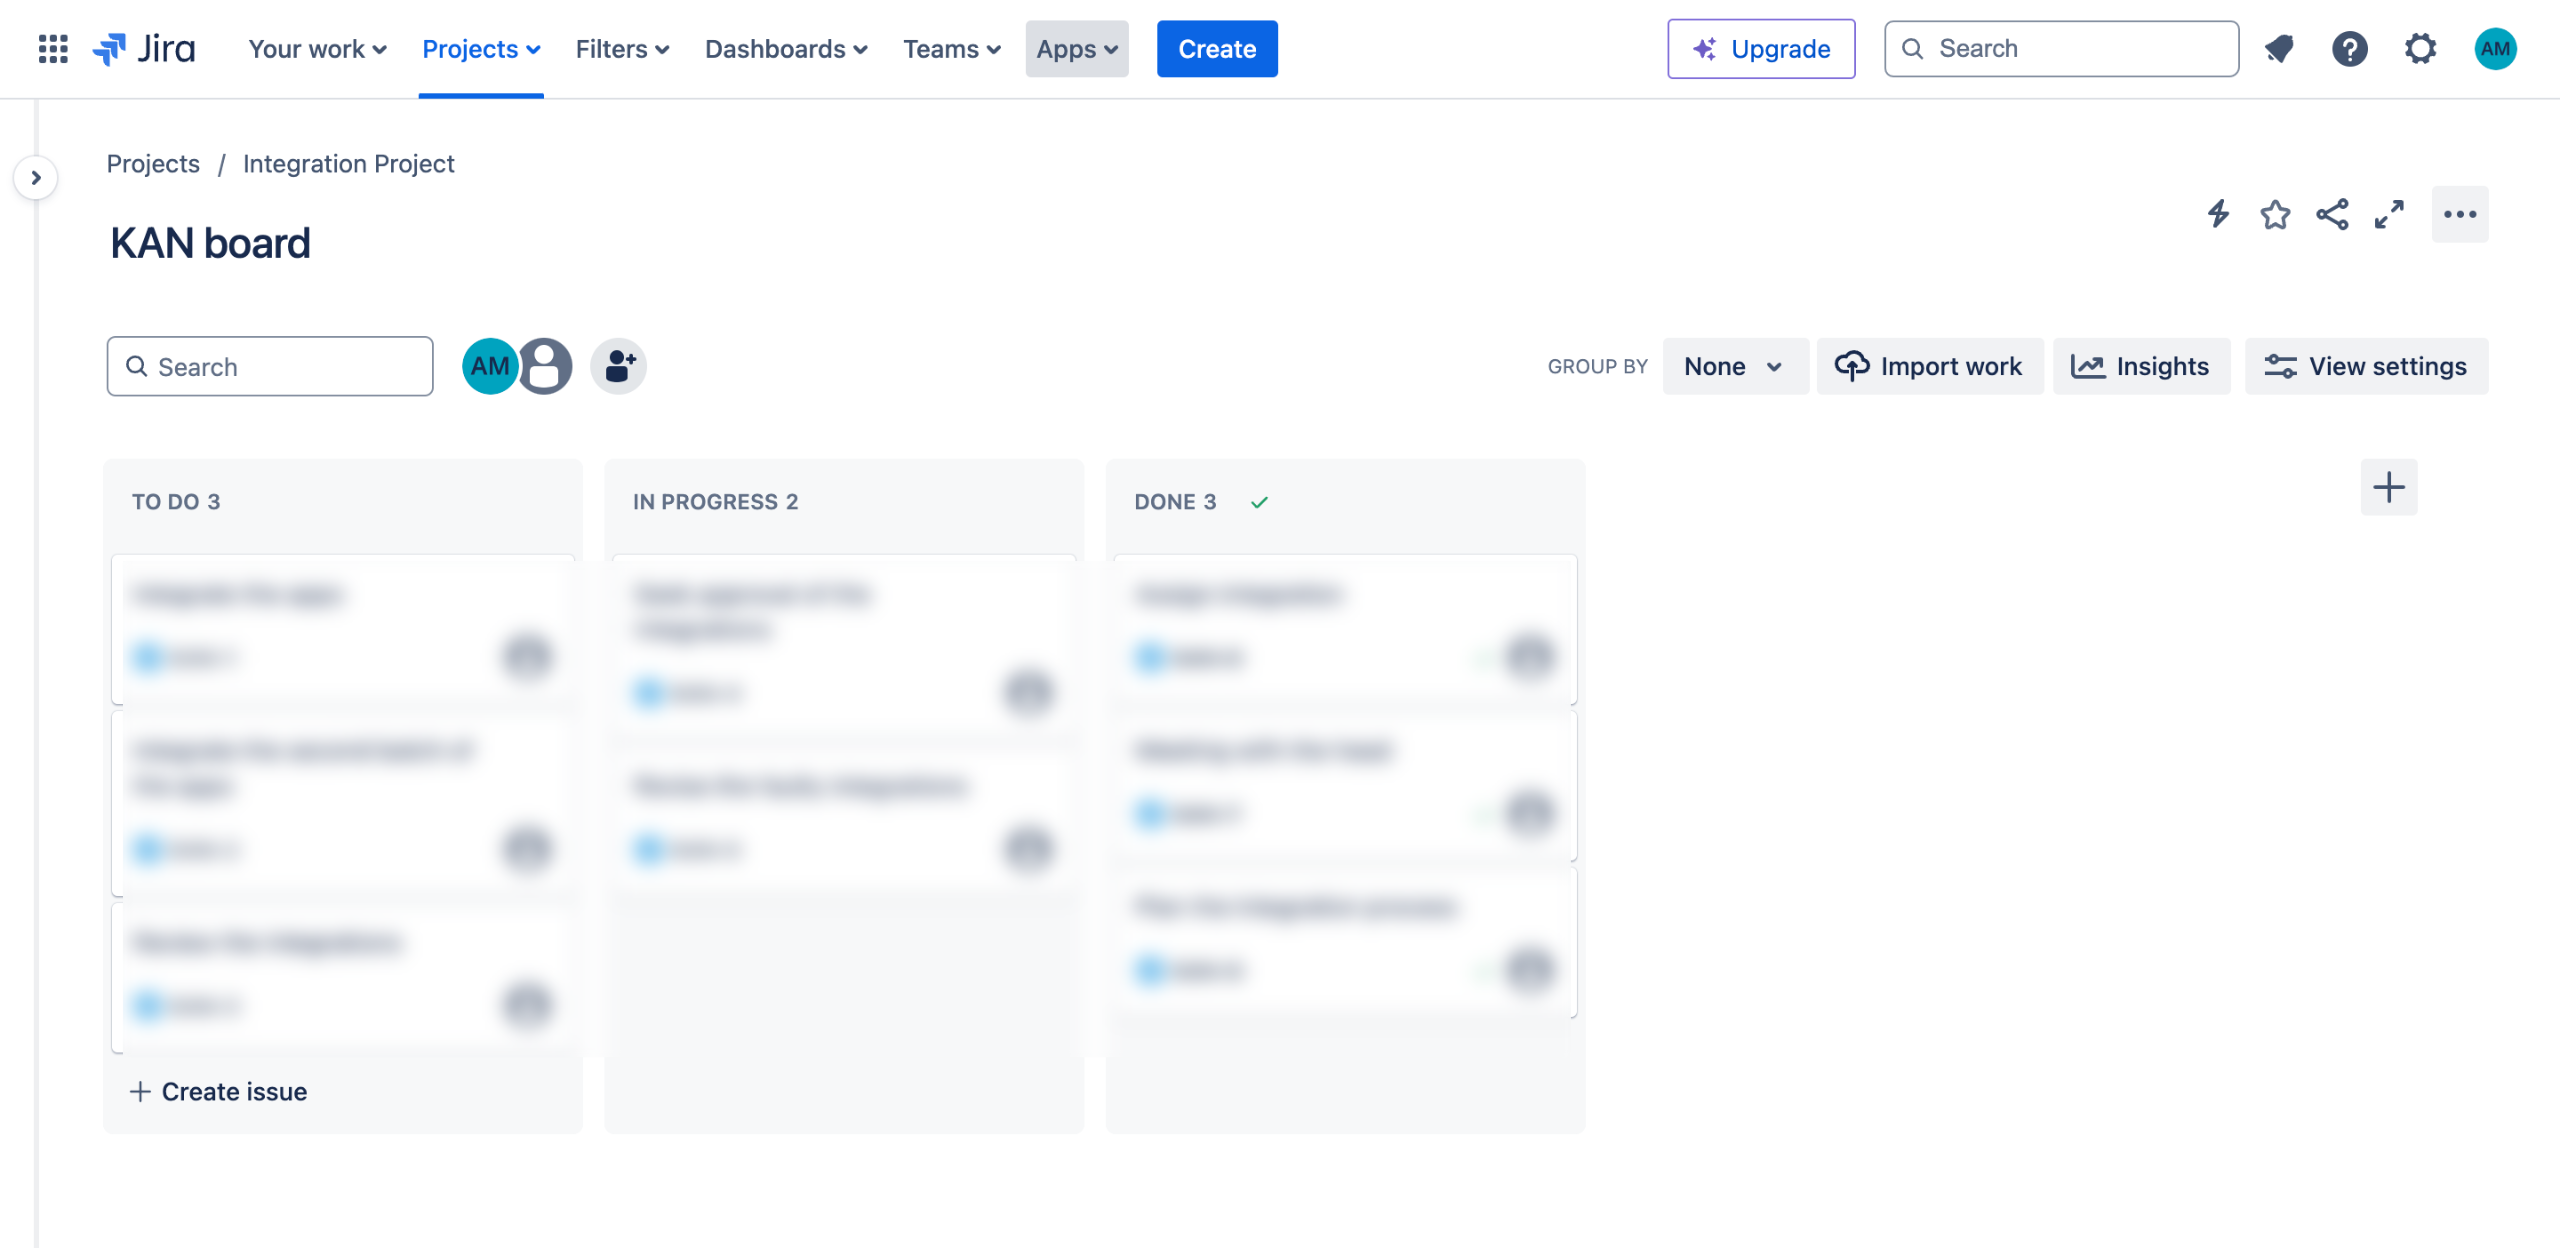Add a new column with plus icon

coord(2389,487)
